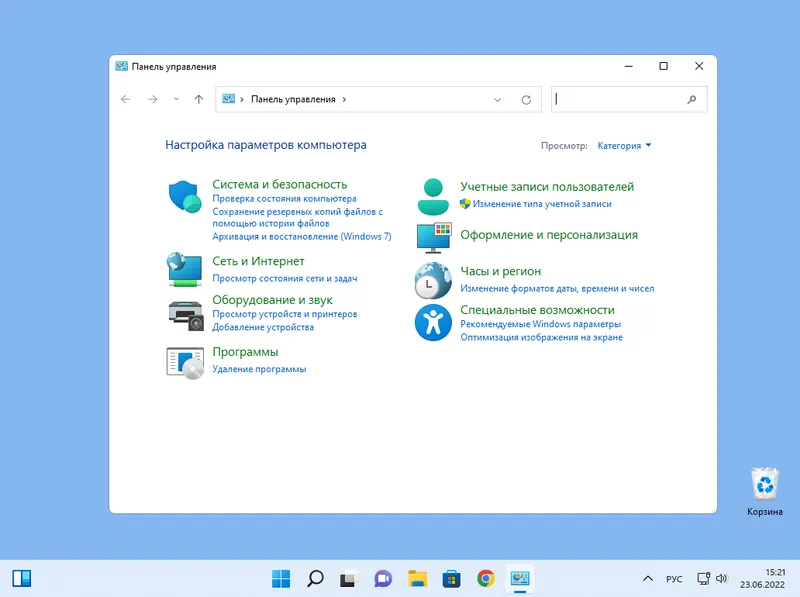
Task: Click the Control Panel search field
Action: point(620,99)
